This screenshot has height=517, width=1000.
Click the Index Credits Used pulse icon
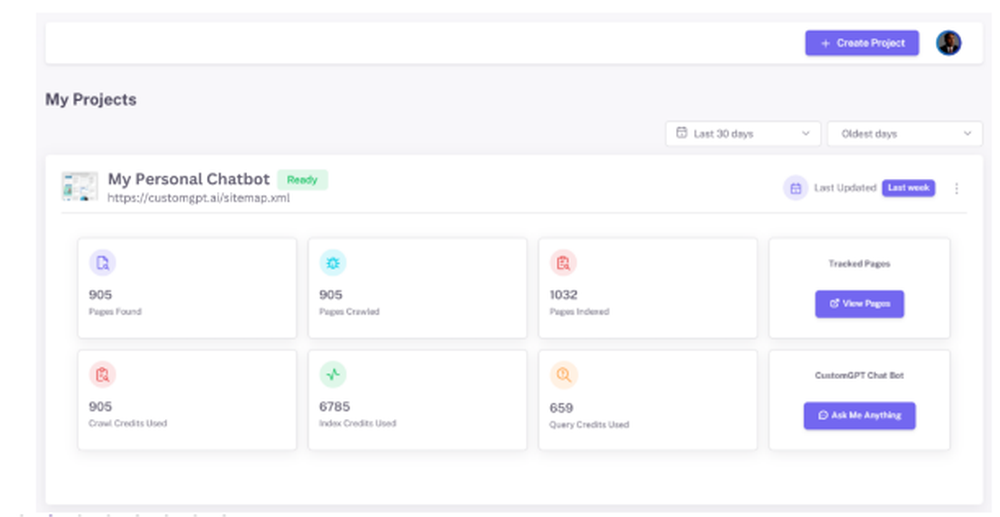tap(332, 375)
